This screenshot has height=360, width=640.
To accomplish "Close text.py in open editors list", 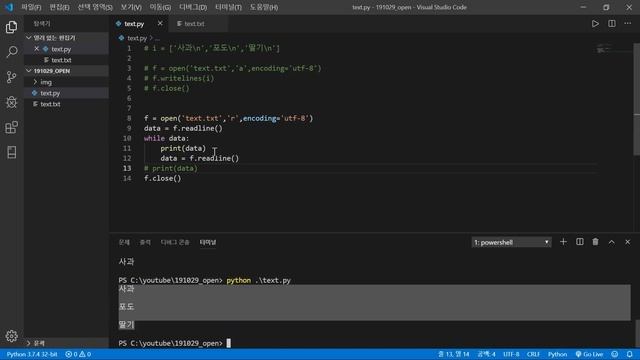I will tap(37, 49).
